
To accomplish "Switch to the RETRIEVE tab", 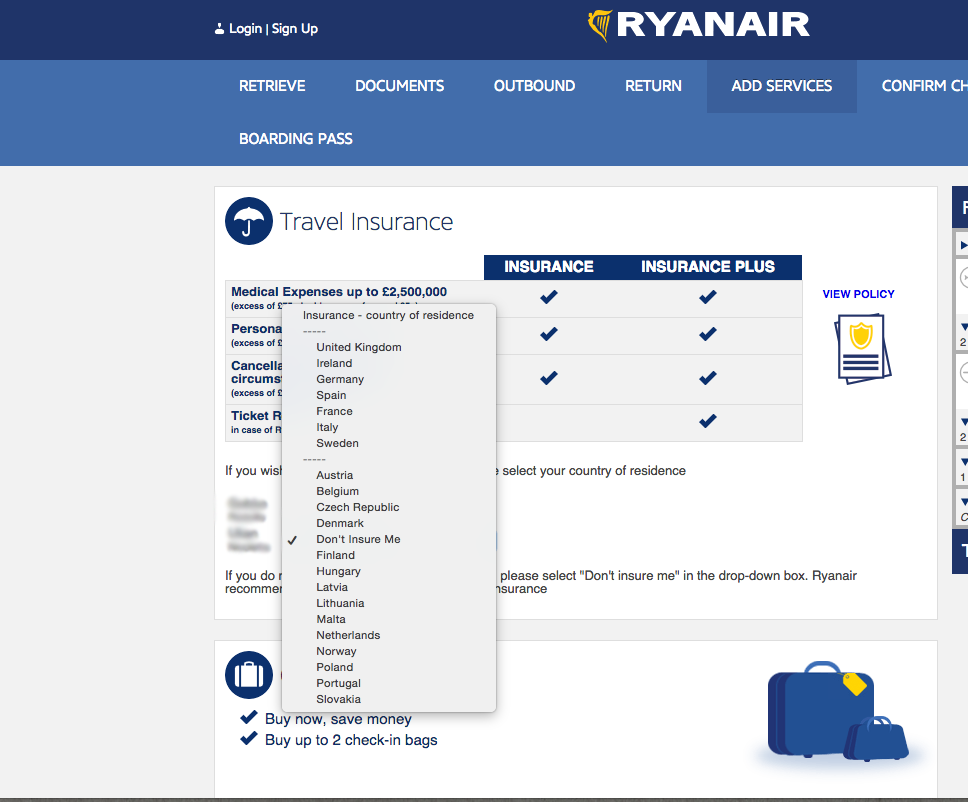I will pos(272,86).
